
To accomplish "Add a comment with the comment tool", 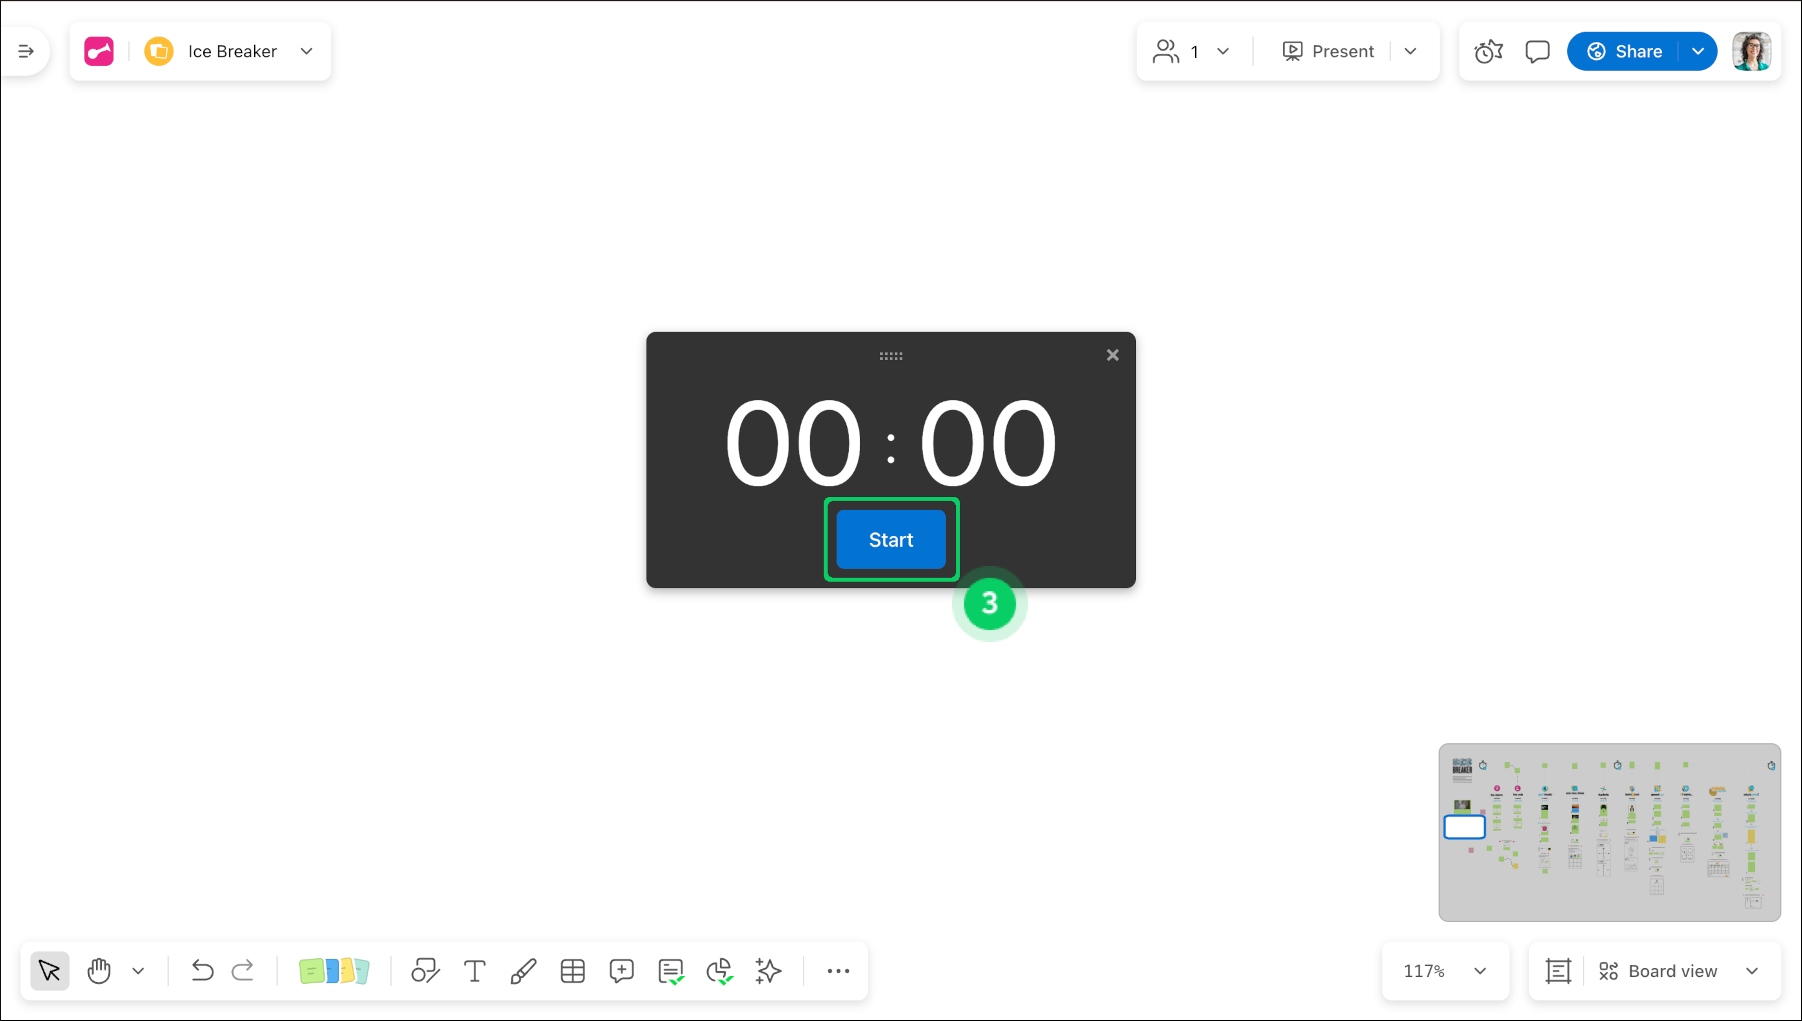I will click(621, 970).
